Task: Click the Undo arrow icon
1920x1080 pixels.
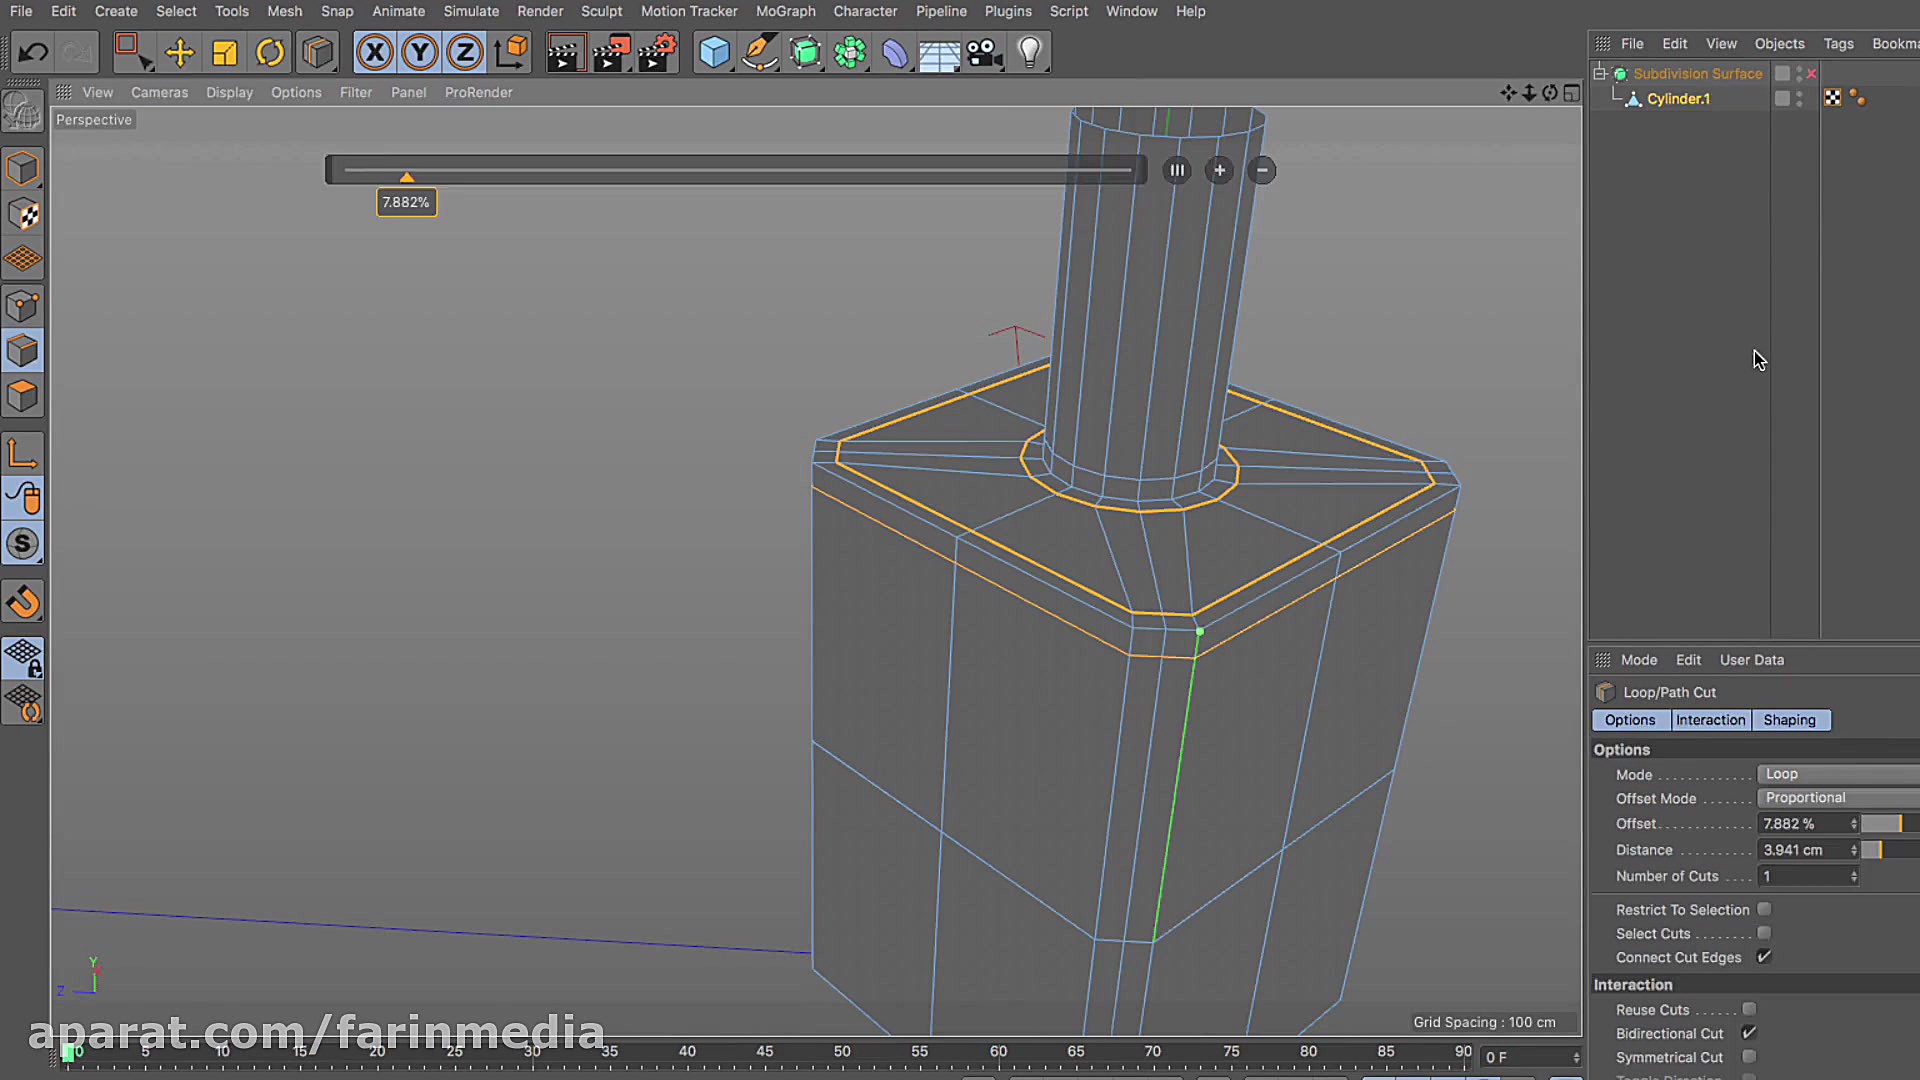Action: point(33,52)
